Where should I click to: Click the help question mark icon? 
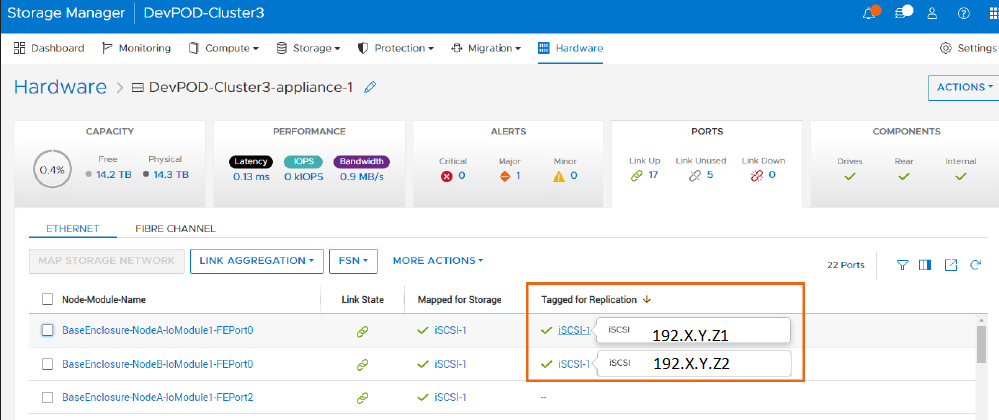point(964,14)
